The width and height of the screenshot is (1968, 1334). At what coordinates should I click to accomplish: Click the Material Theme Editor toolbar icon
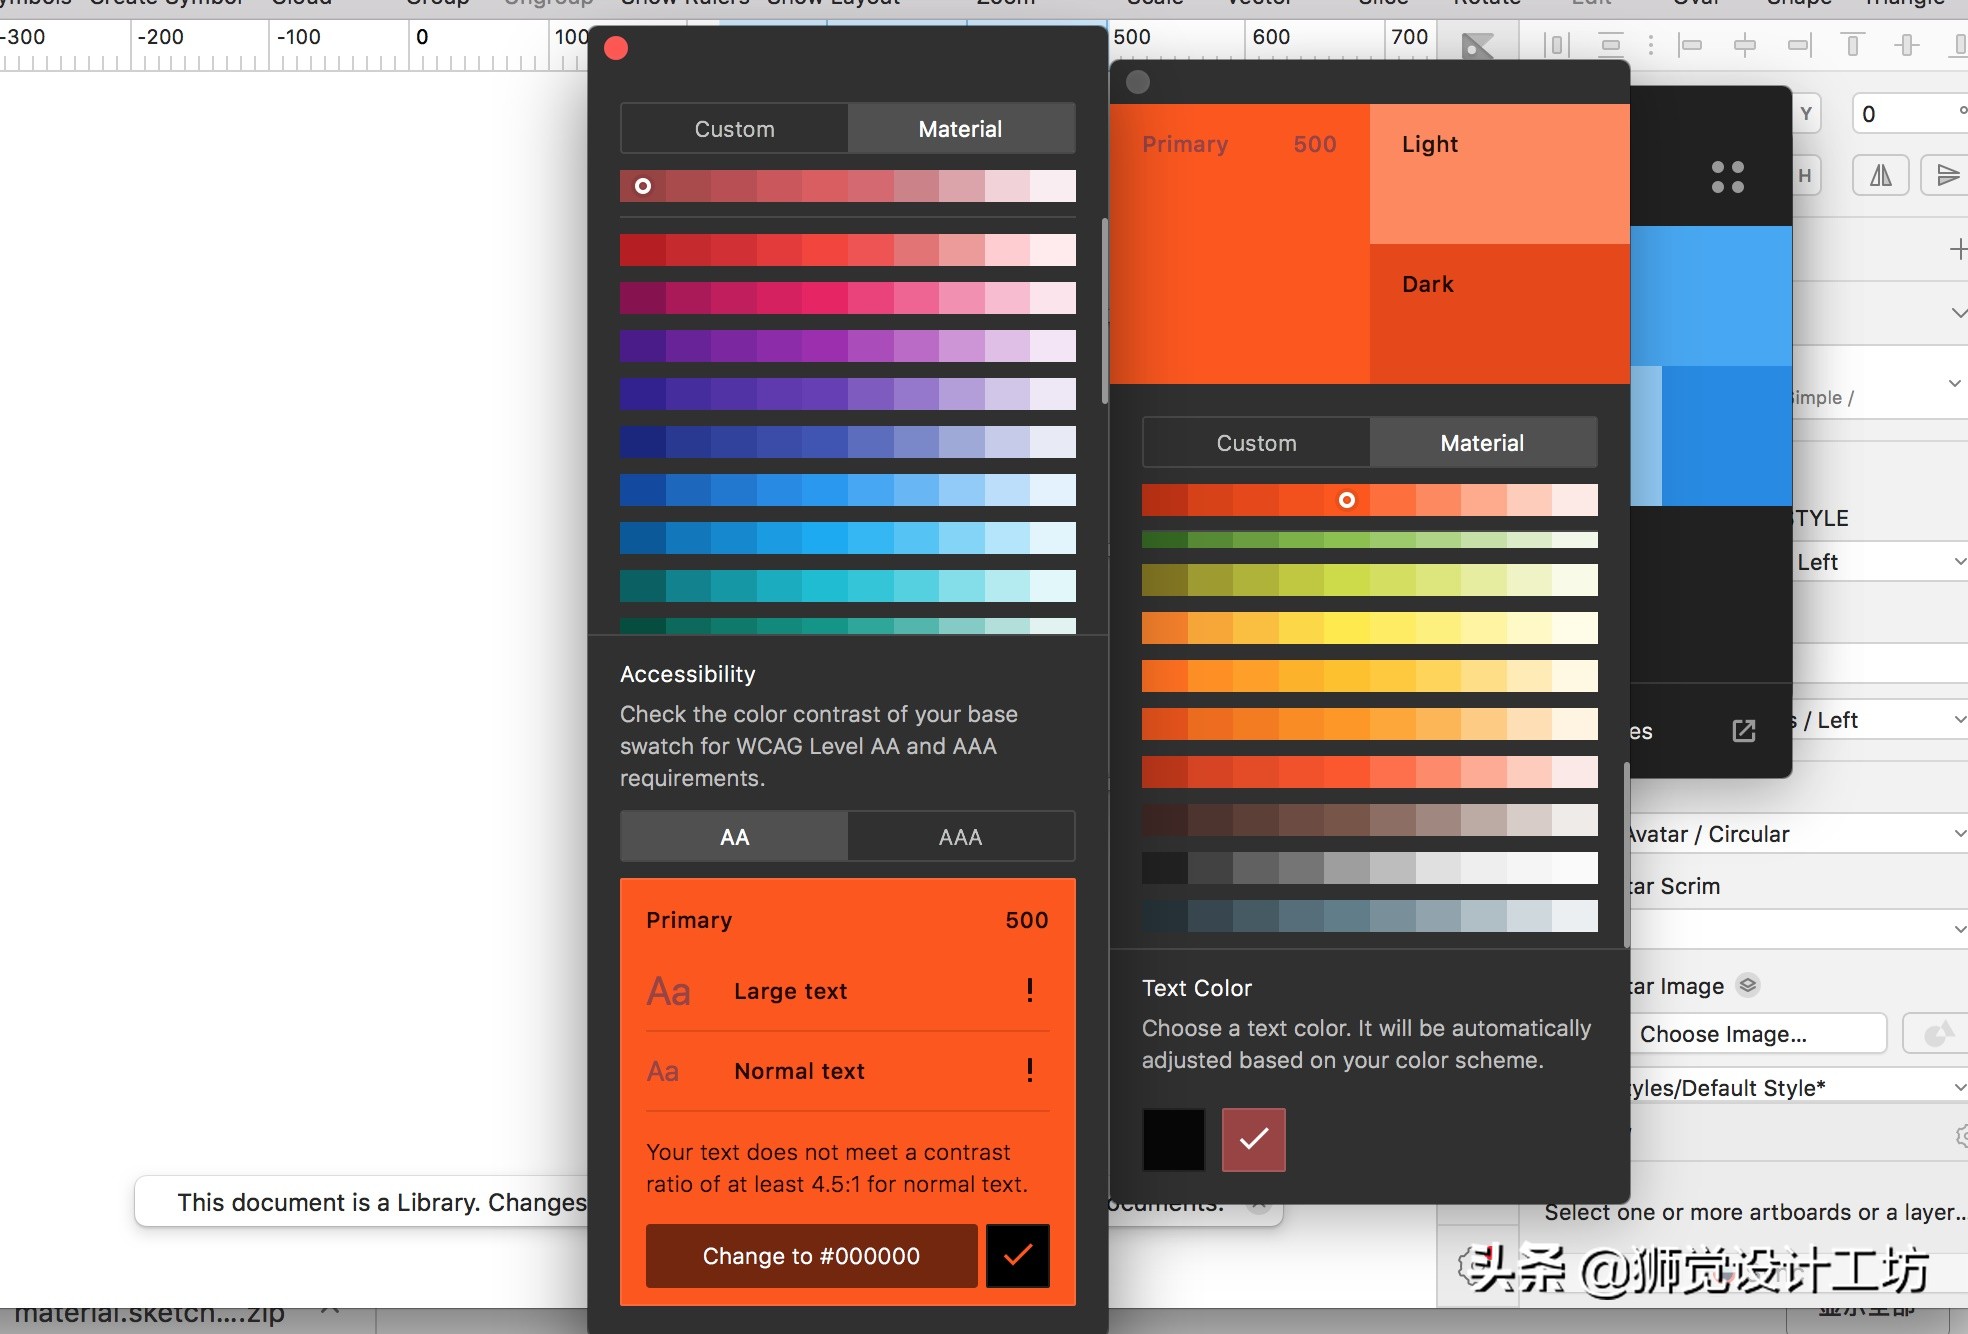(1477, 46)
